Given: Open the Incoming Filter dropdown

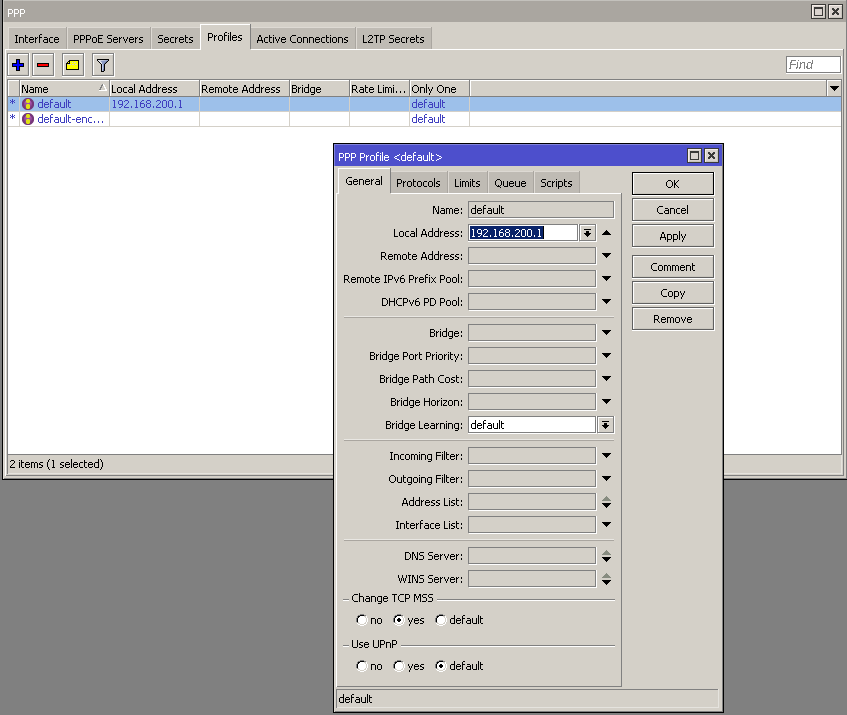Looking at the screenshot, I should pos(607,455).
